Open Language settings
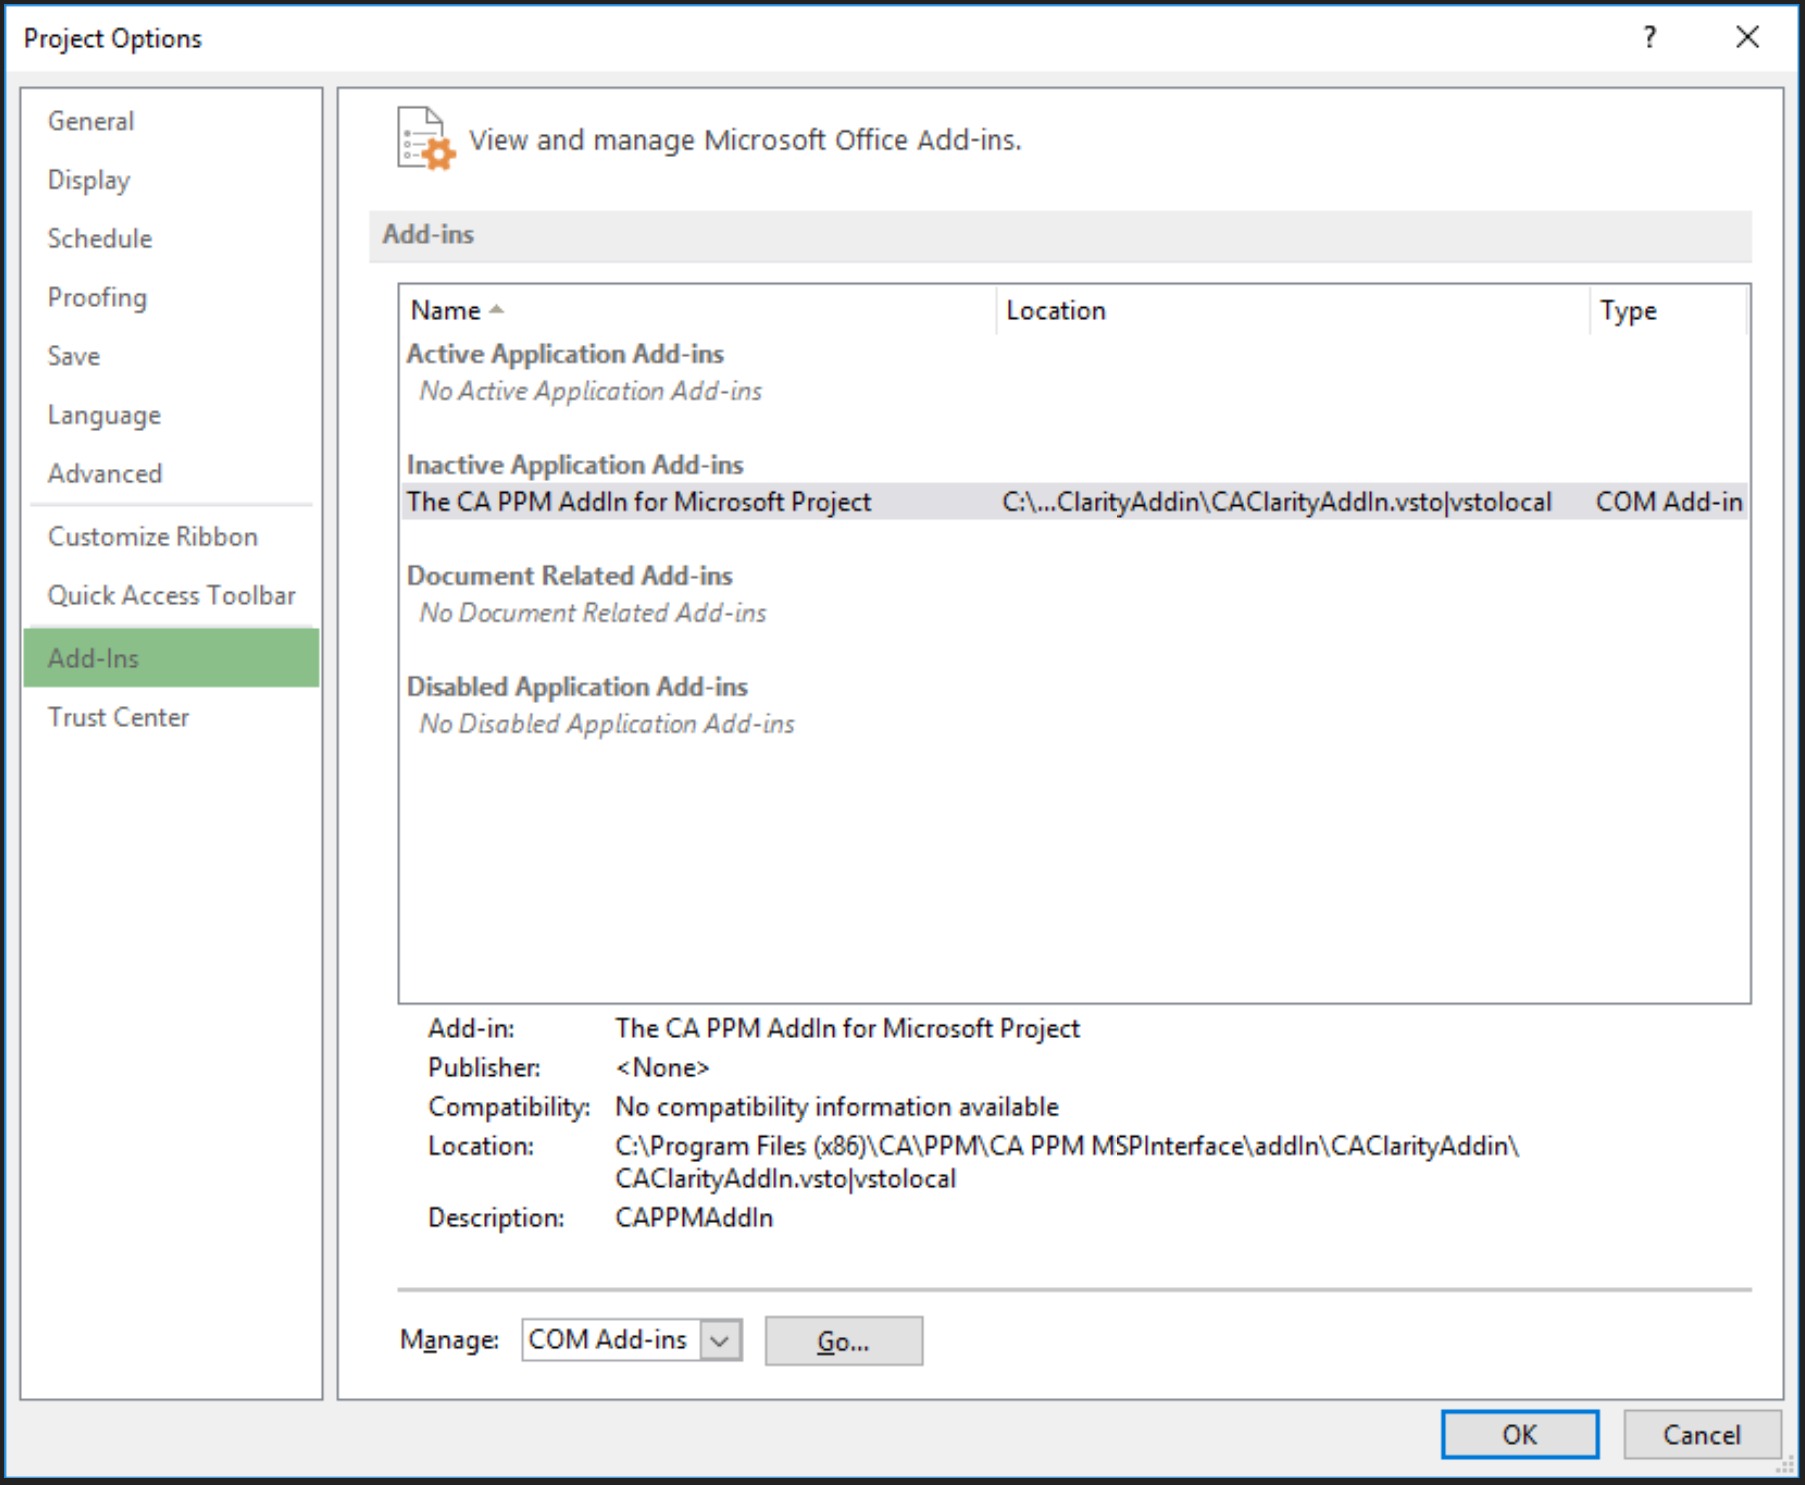This screenshot has height=1485, width=1805. pyautogui.click(x=104, y=416)
